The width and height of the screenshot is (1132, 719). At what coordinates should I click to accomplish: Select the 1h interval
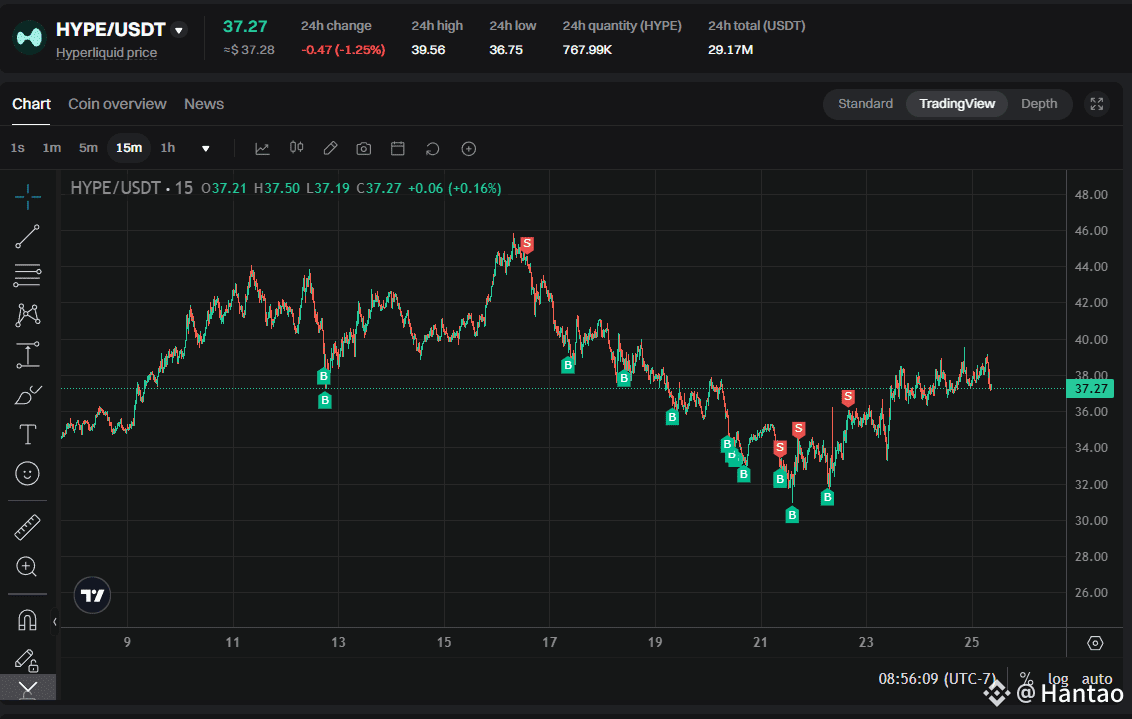pos(167,148)
